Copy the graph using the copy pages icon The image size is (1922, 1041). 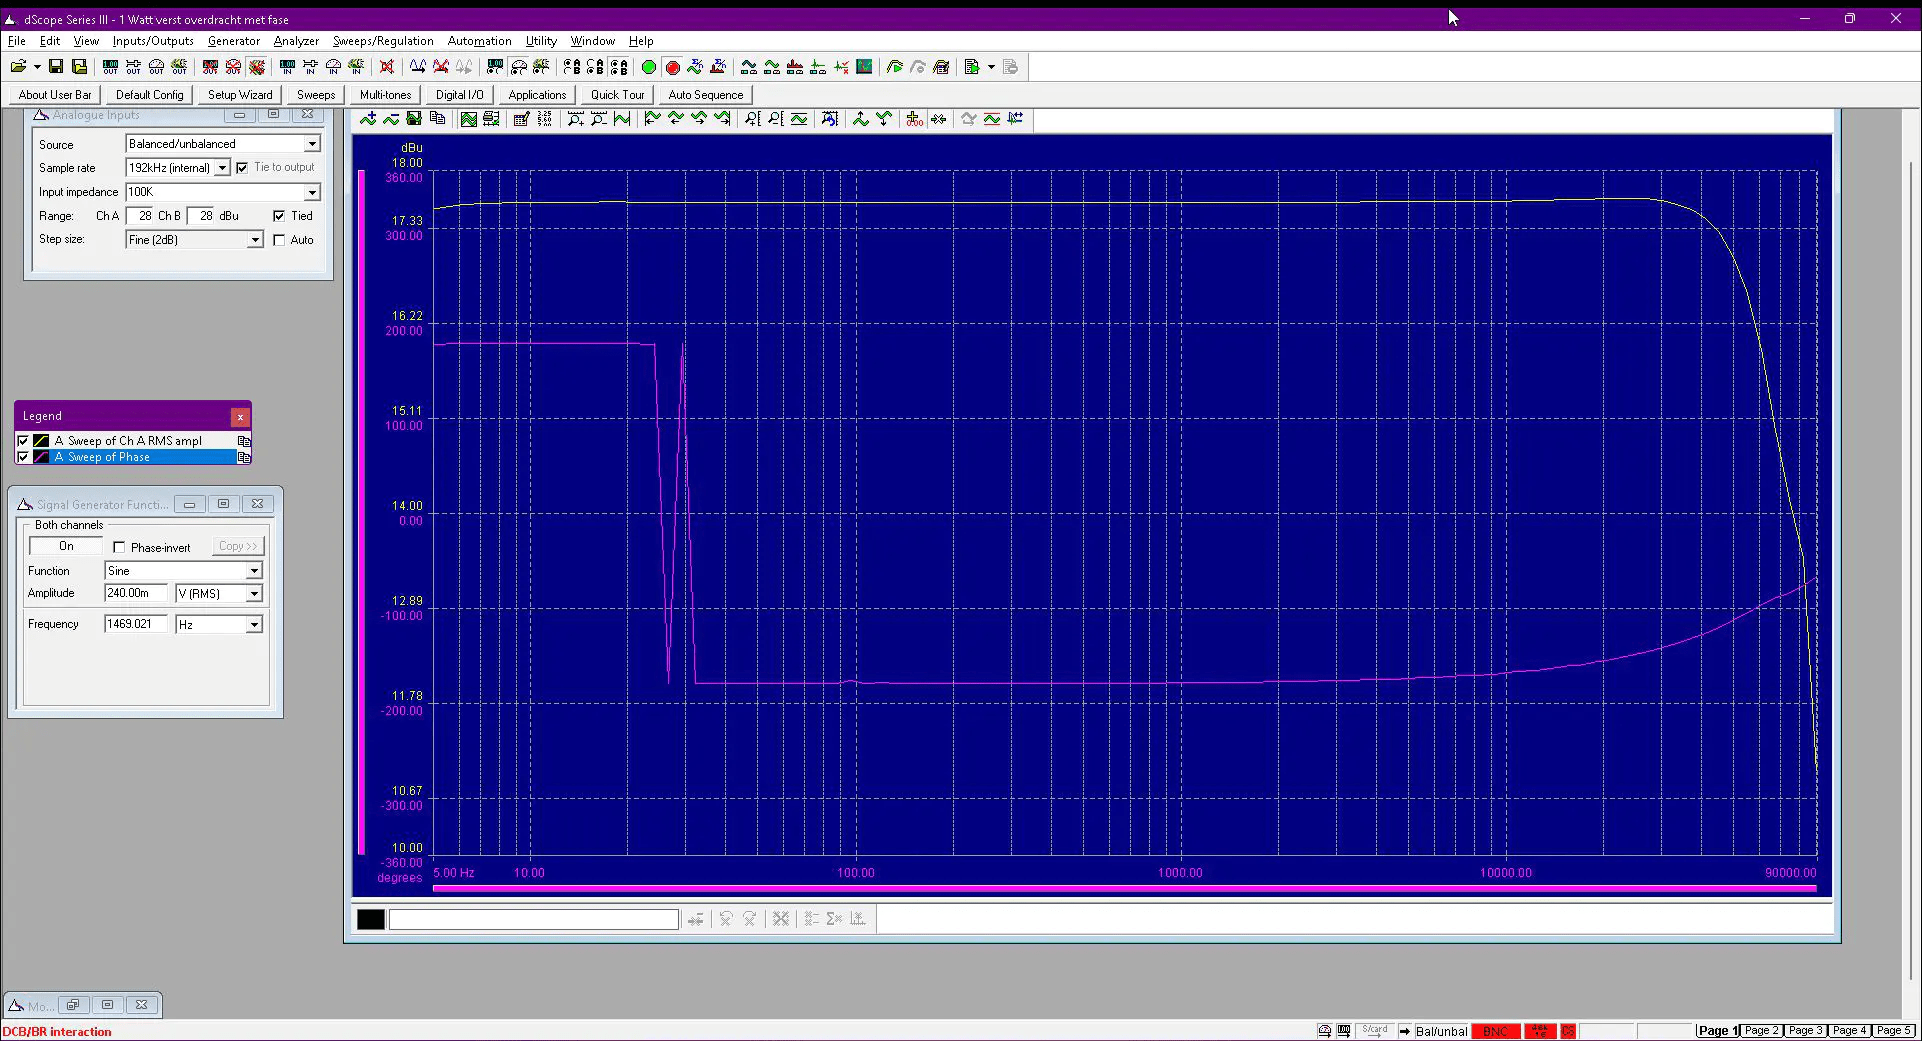tap(437, 119)
